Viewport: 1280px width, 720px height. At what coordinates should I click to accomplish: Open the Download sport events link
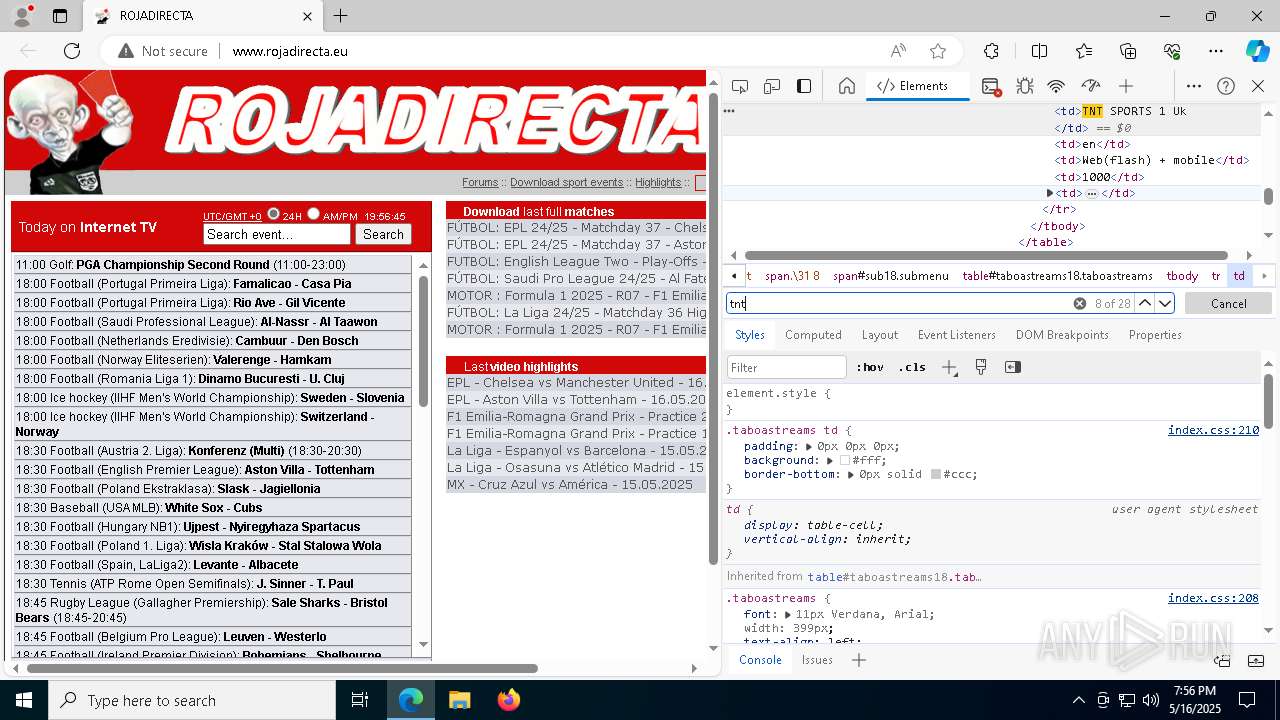coord(566,182)
